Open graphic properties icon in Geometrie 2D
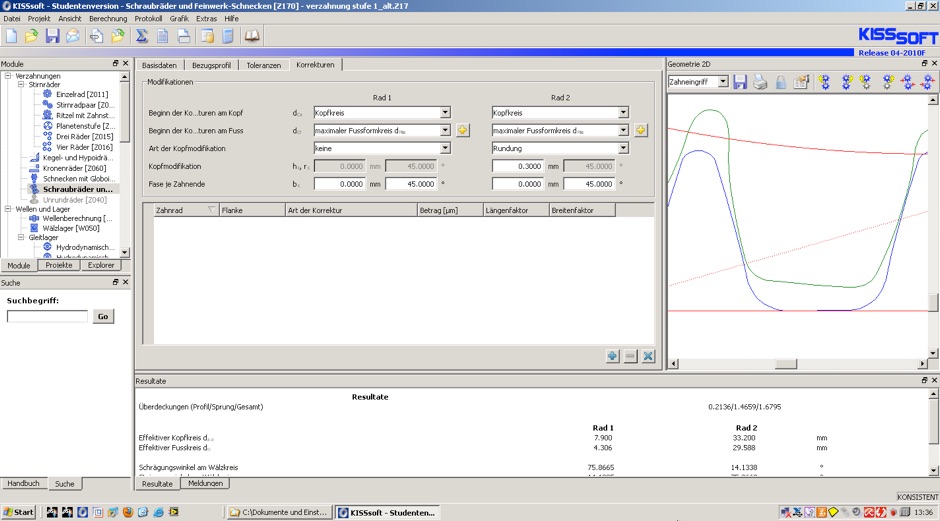 [x=802, y=82]
